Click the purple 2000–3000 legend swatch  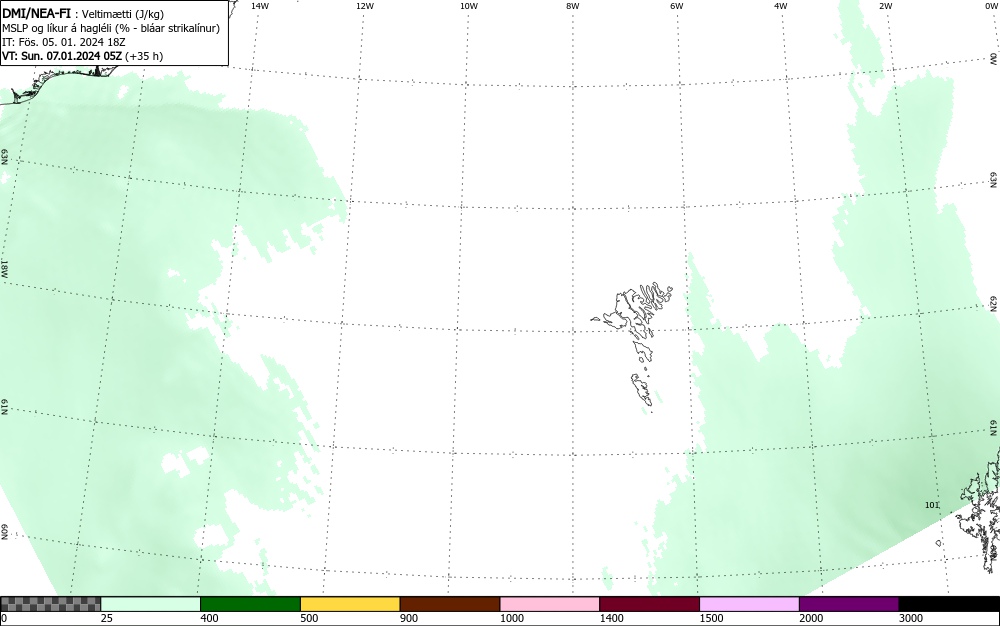click(x=849, y=604)
